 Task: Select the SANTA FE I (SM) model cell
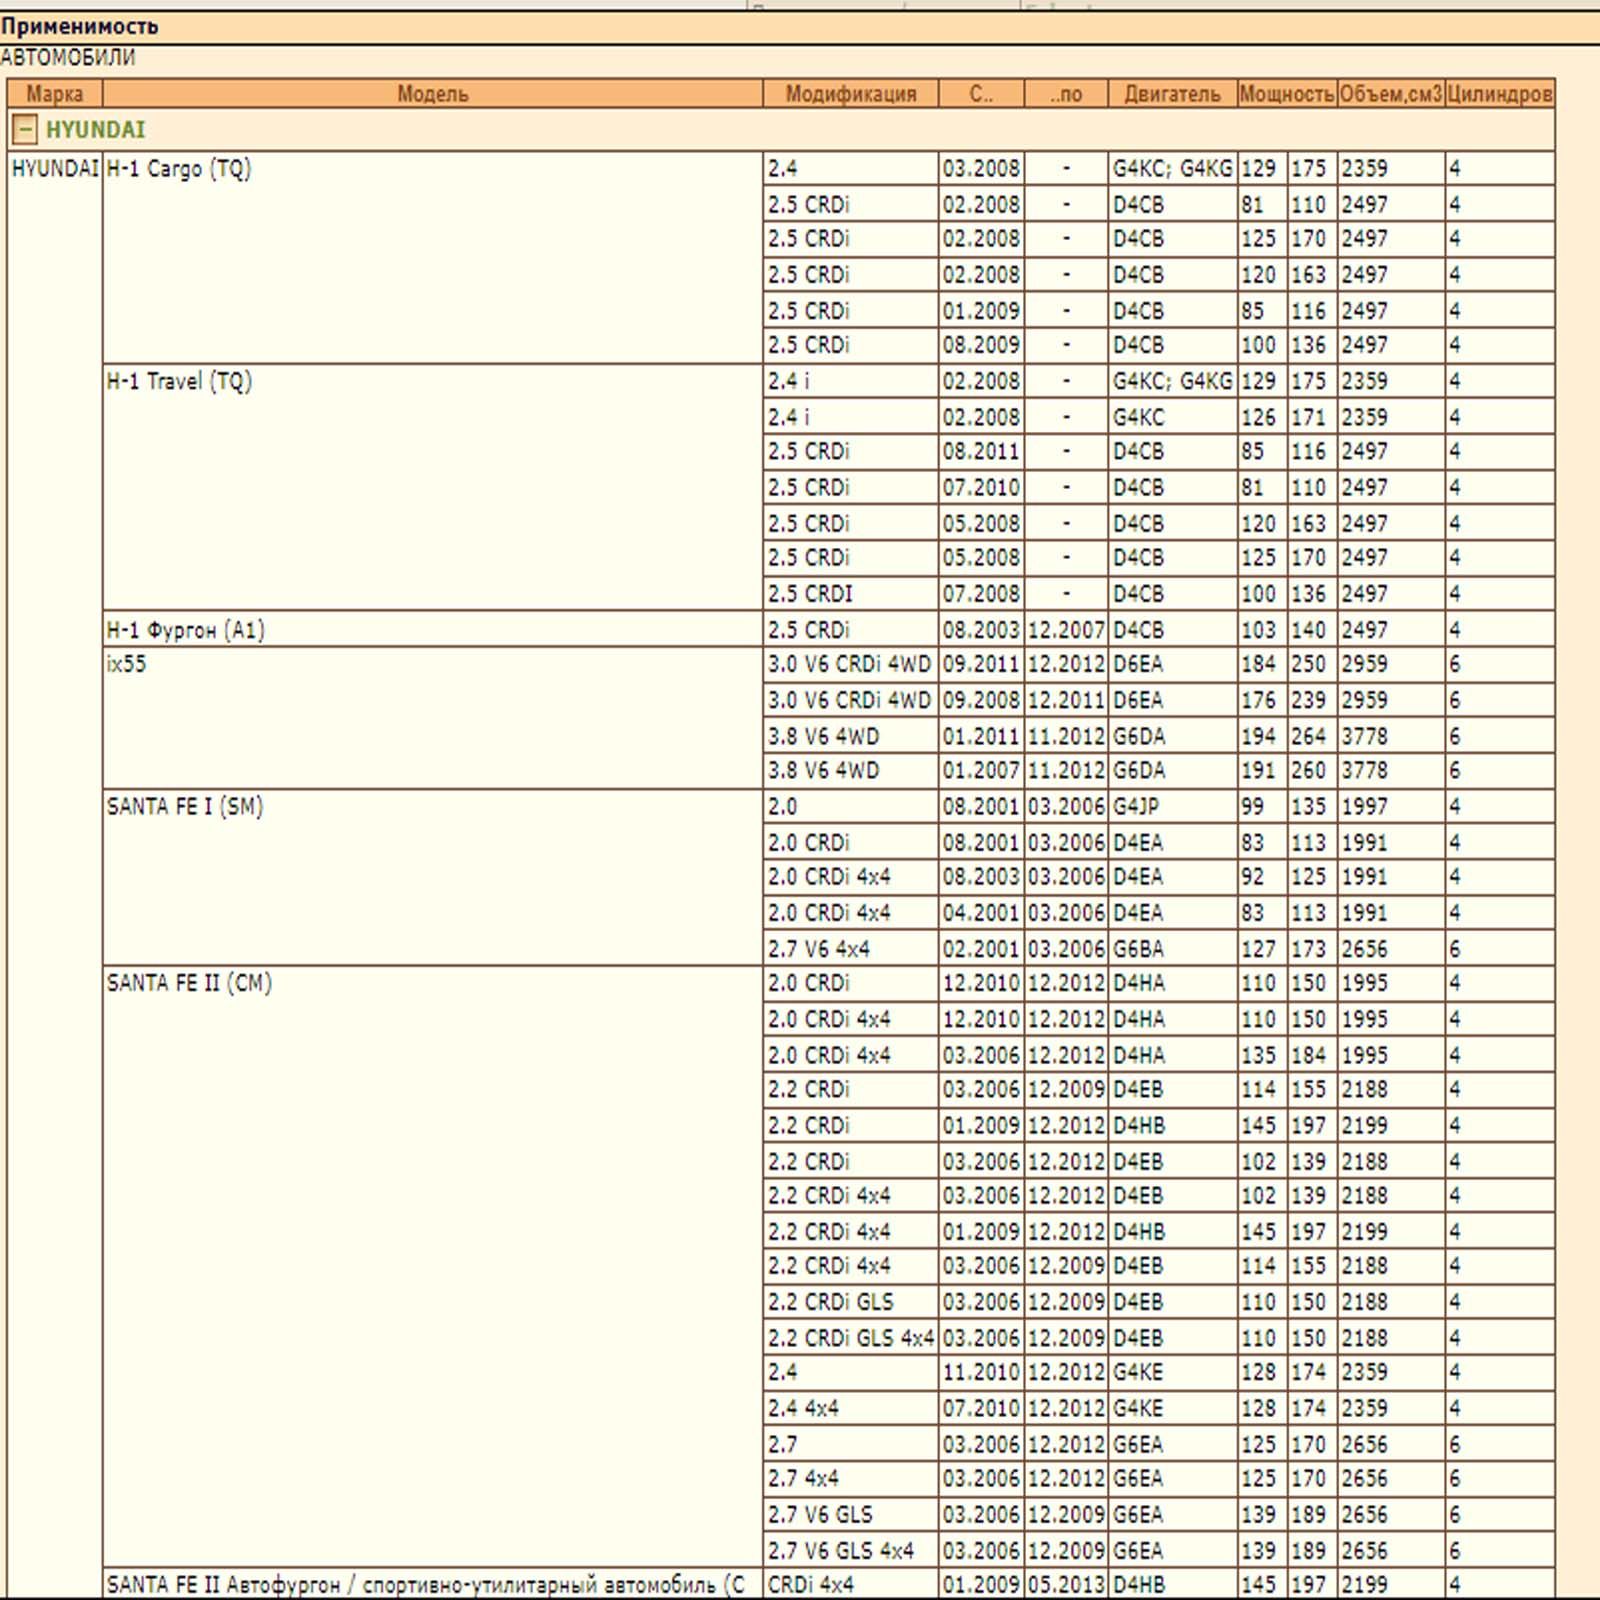click(185, 807)
